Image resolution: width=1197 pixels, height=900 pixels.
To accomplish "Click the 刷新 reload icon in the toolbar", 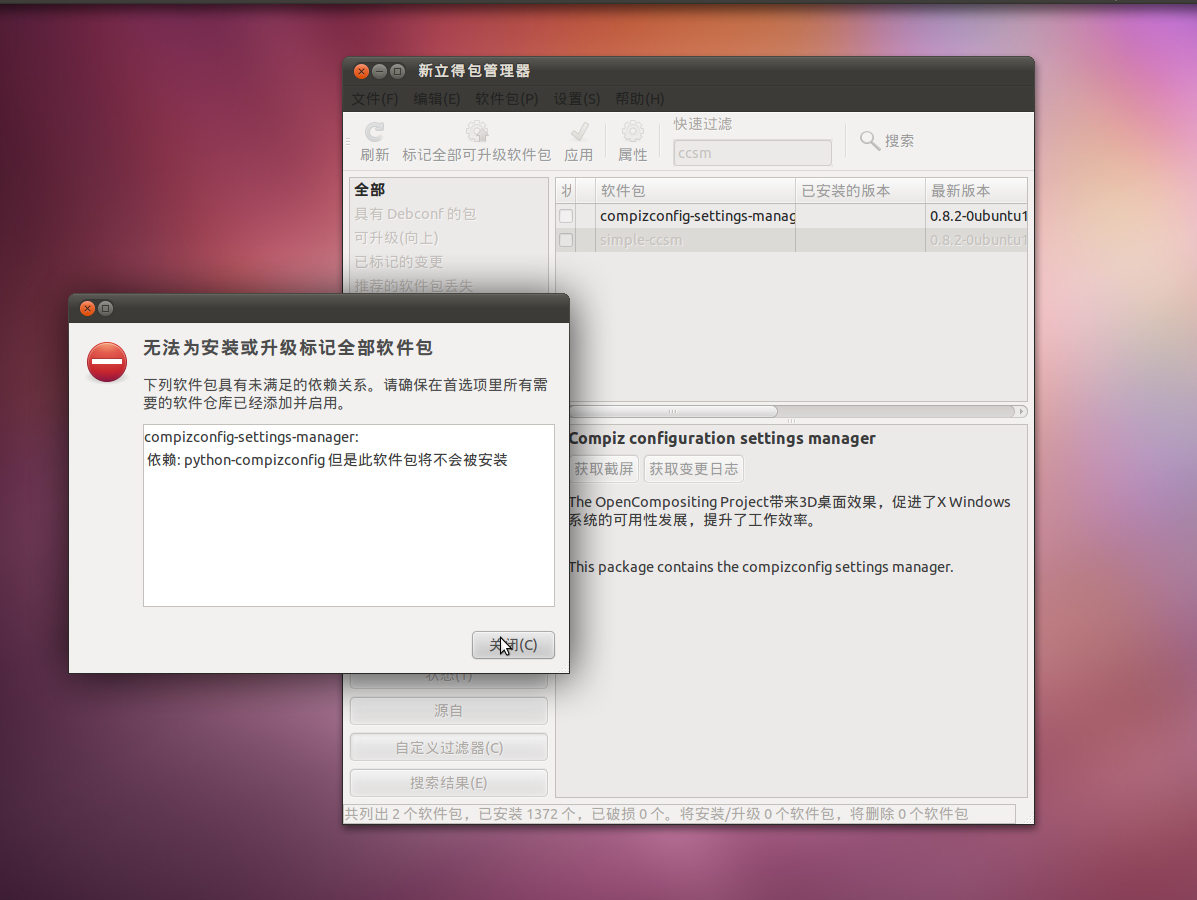I will (x=374, y=132).
